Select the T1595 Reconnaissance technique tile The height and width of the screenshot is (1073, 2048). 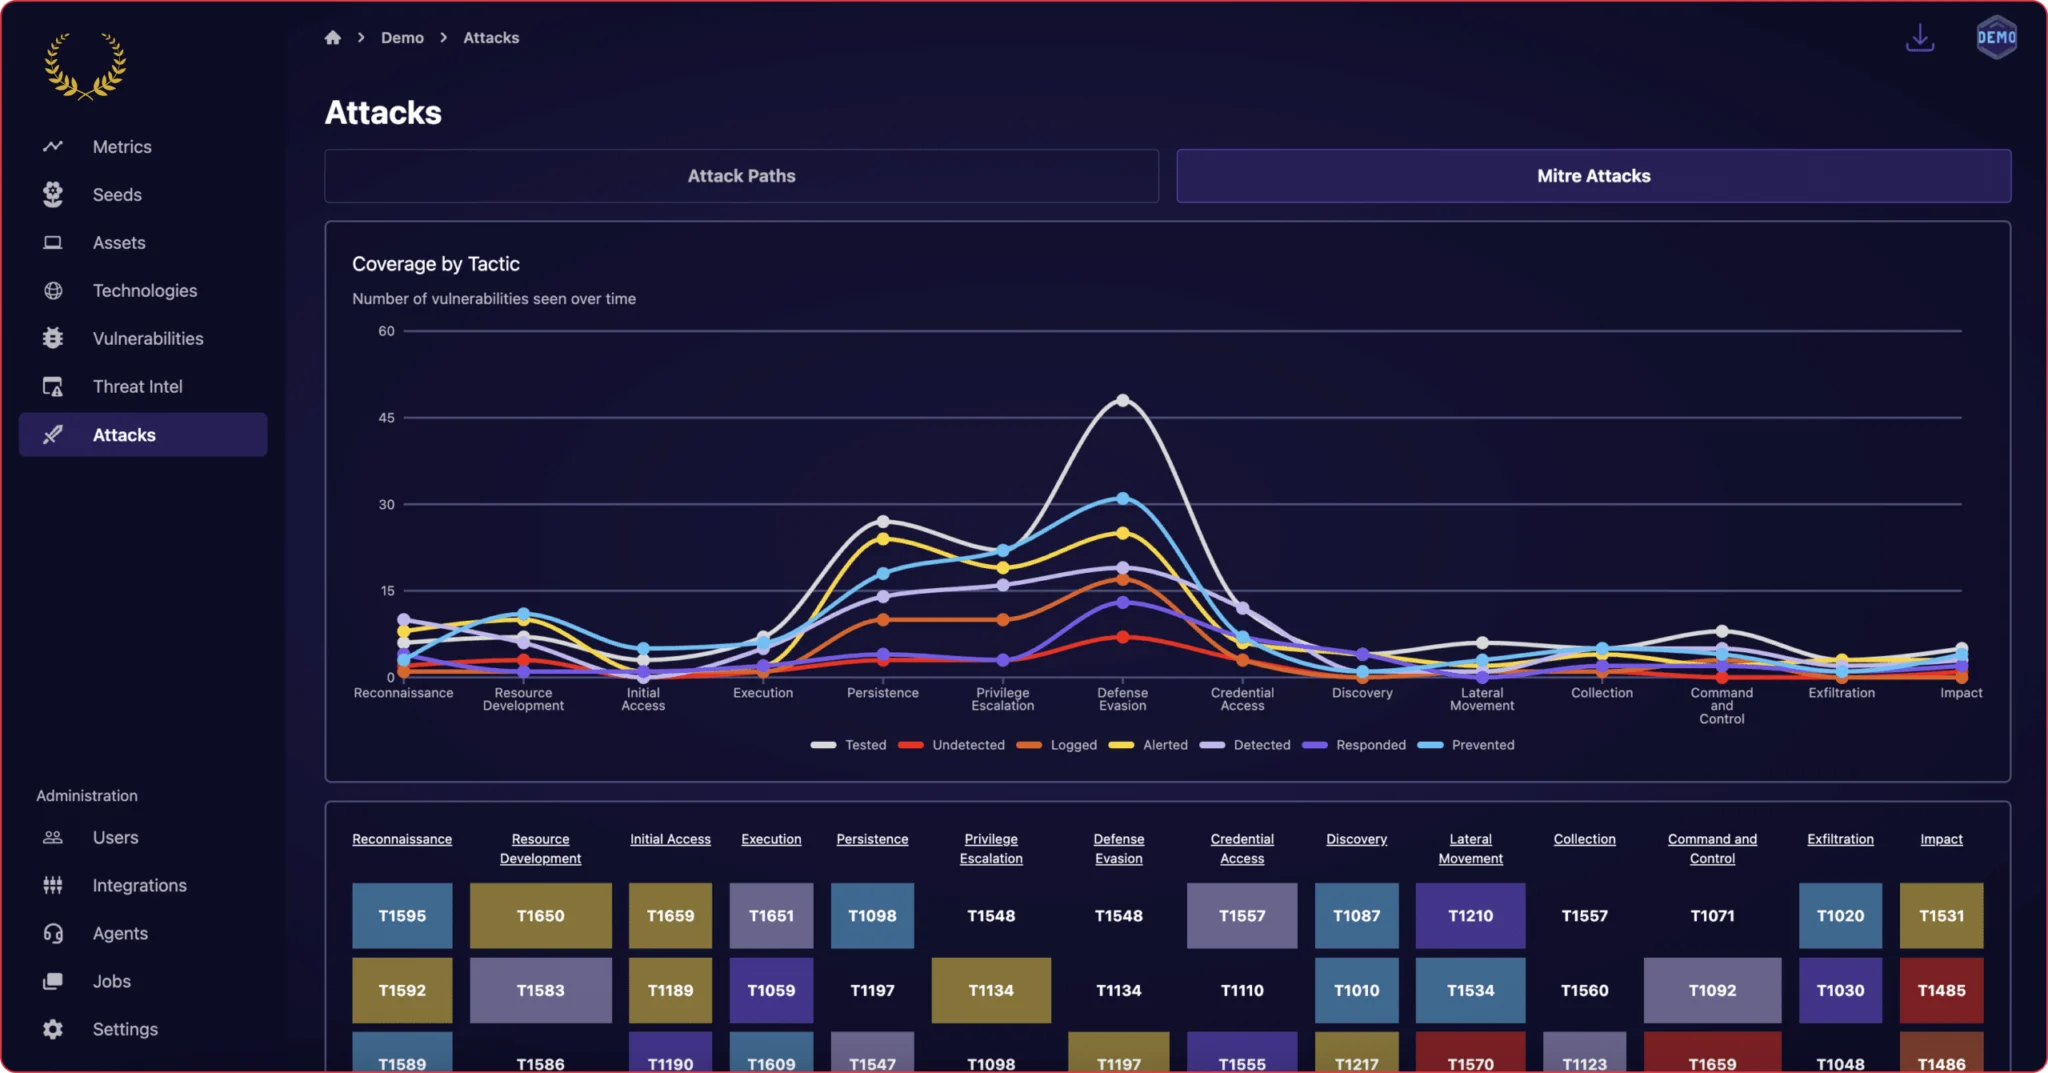[x=402, y=916]
